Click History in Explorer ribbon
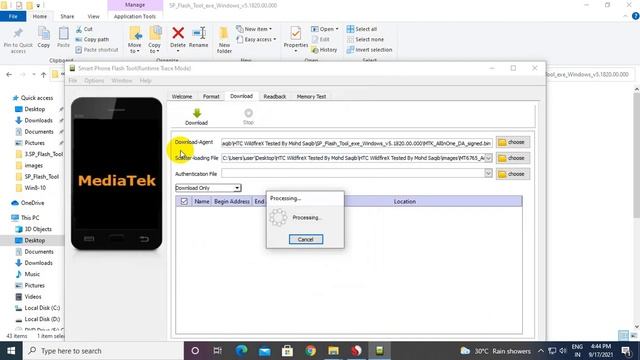640x360 pixels. pos(324,49)
